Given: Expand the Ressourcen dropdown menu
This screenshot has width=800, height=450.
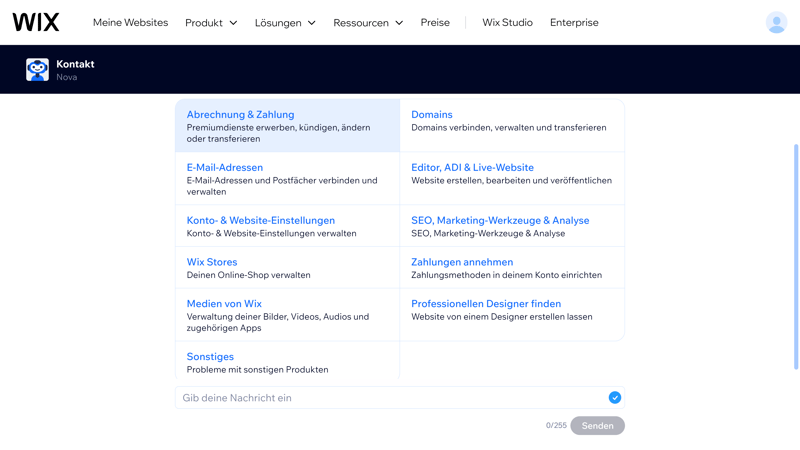Looking at the screenshot, I should pos(368,22).
